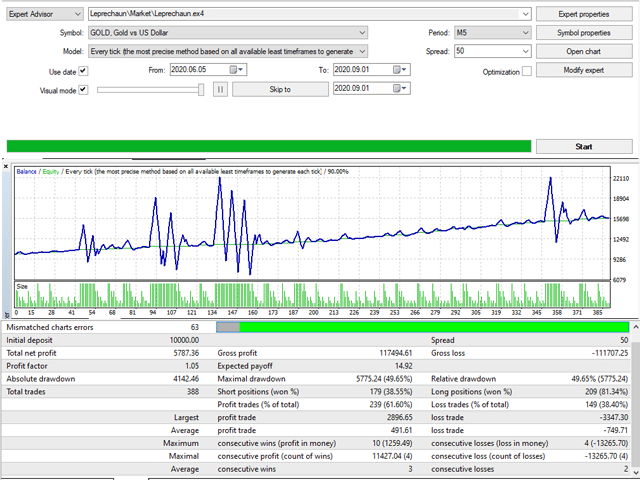Click the Expert properties button
The image size is (640, 480).
[x=586, y=14]
